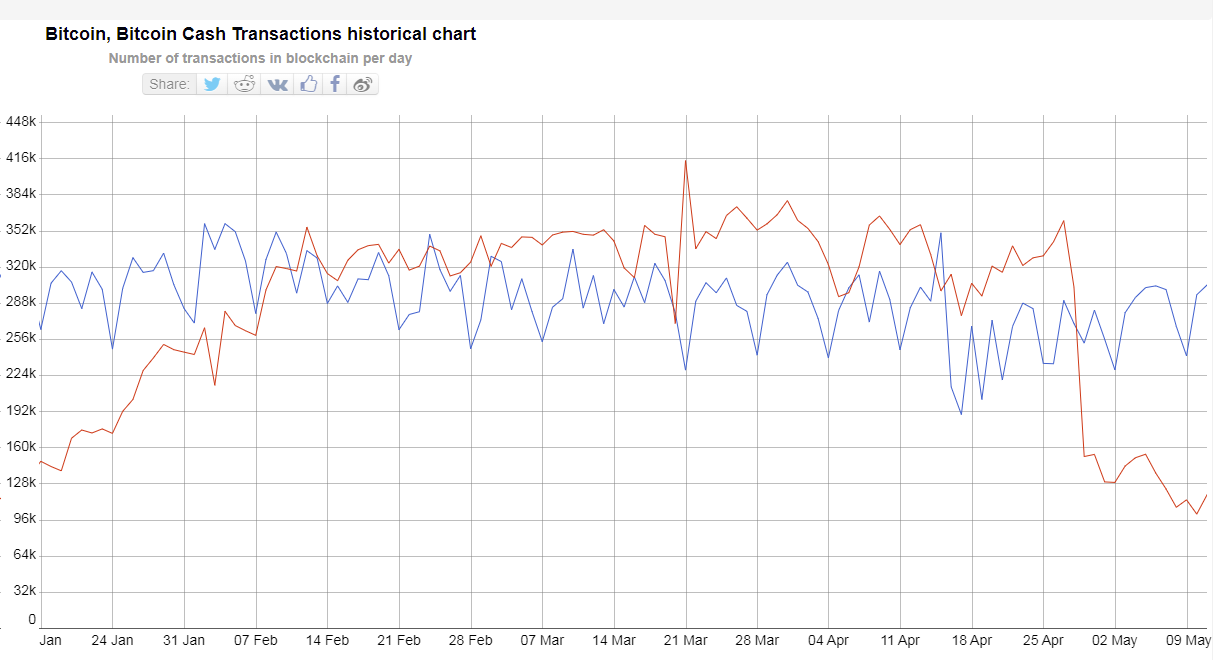Click subtitle 'Number of transactions in blockchain per day'

pos(260,58)
